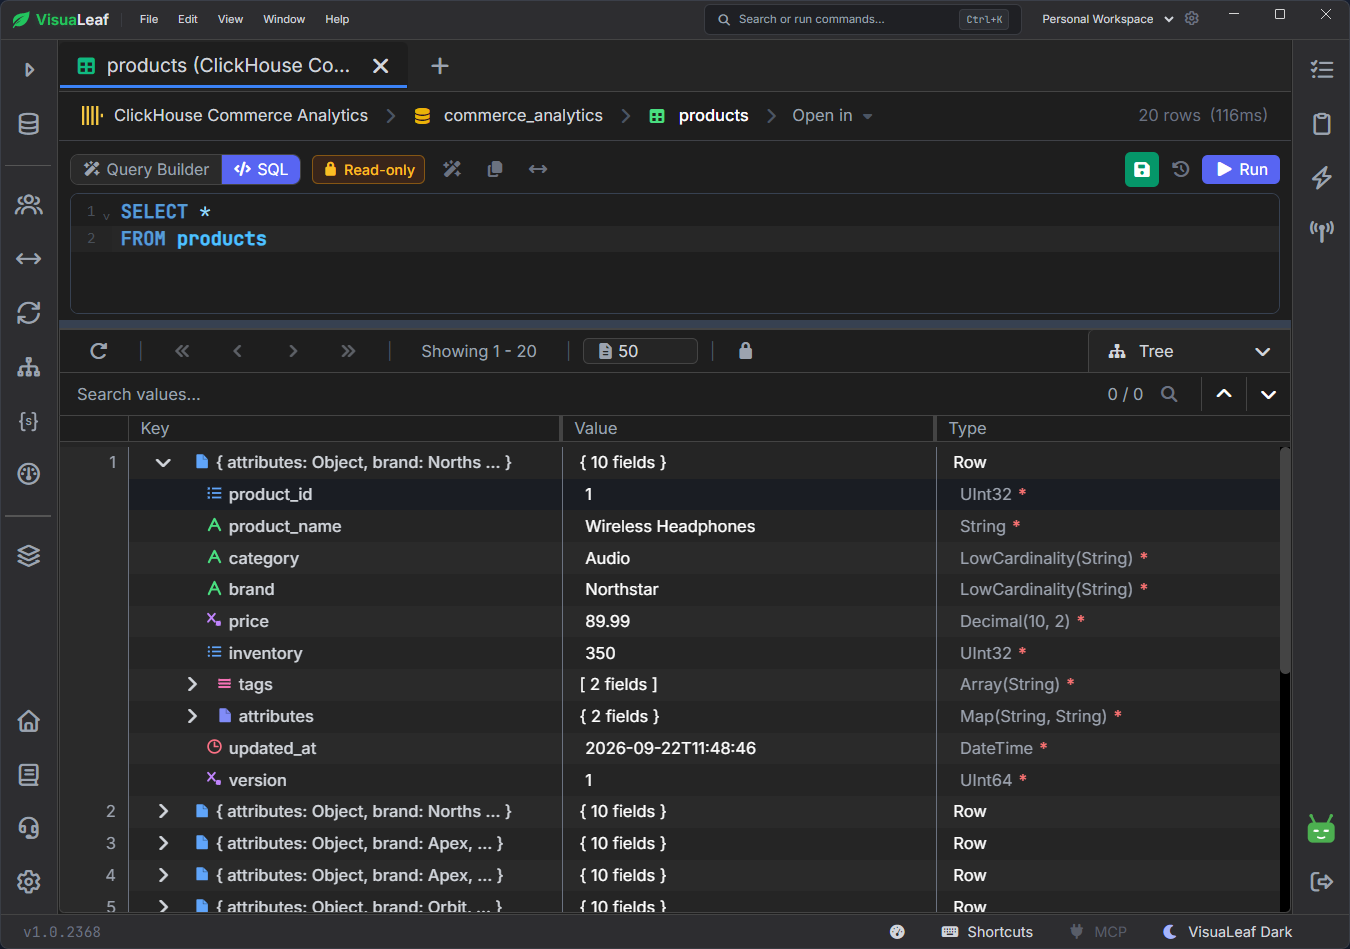Open the query history clock icon
Screen dimensions: 1350x949
(x=1181, y=169)
